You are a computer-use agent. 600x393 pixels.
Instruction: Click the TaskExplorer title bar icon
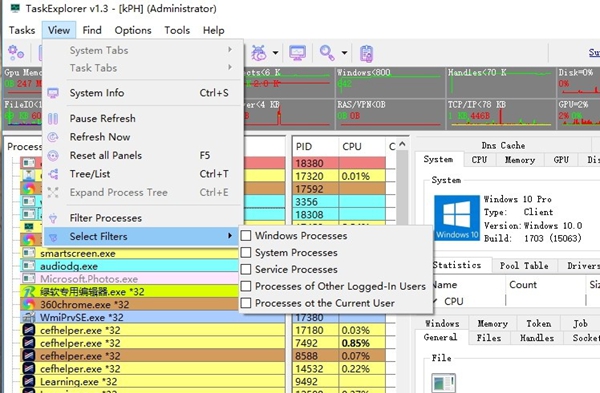tap(15, 8)
